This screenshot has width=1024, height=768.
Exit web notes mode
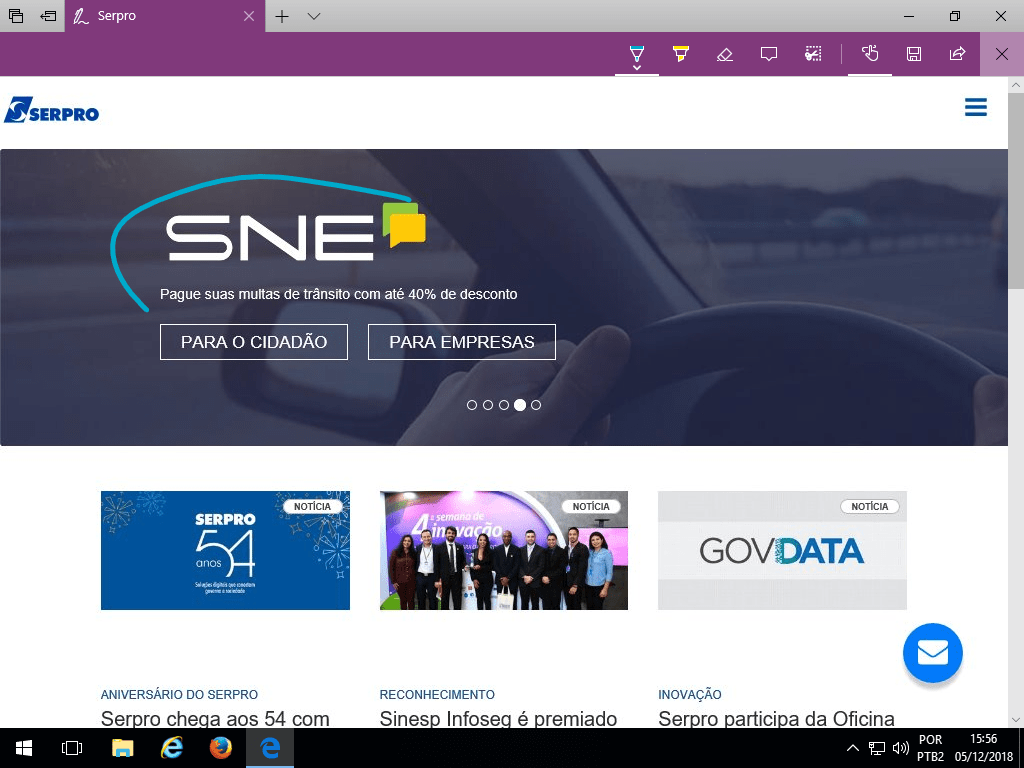point(1001,54)
